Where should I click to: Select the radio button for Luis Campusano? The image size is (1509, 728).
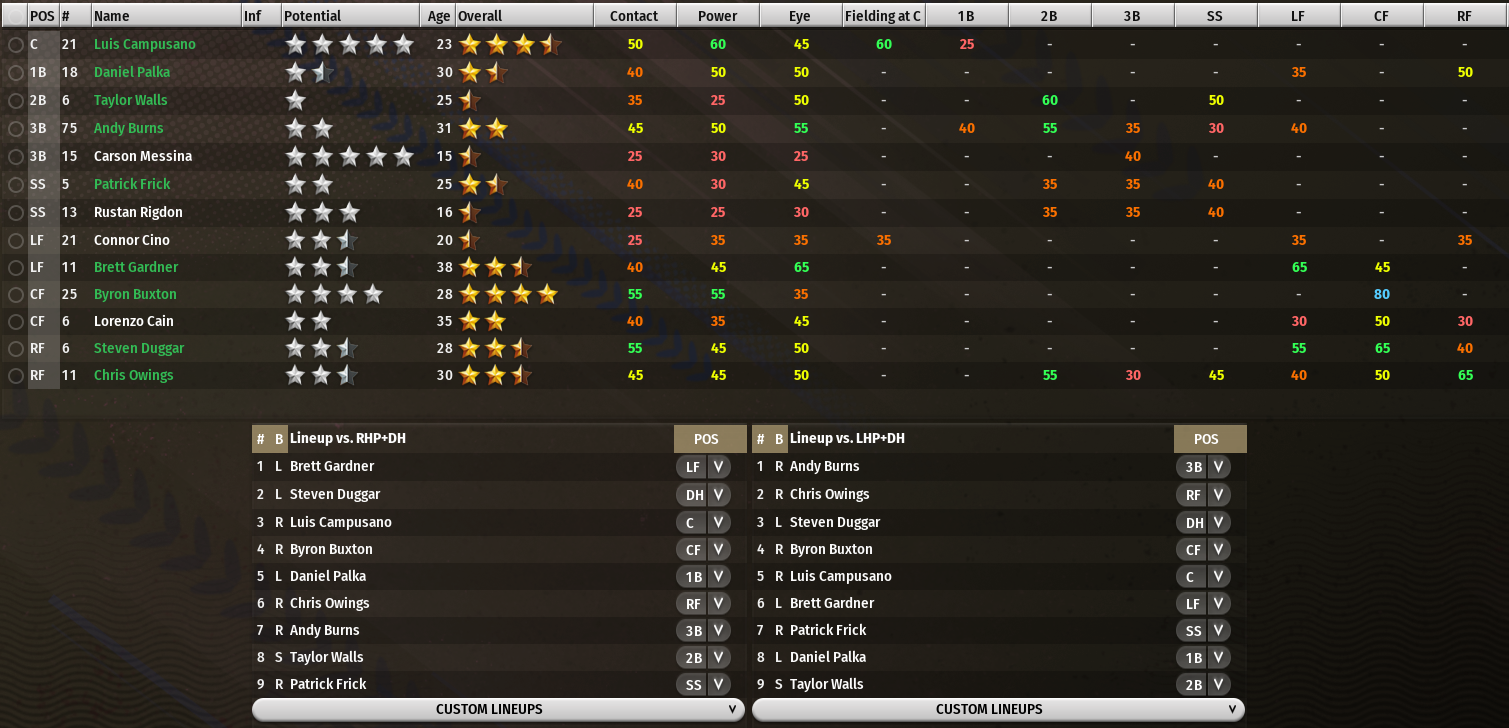tap(15, 44)
